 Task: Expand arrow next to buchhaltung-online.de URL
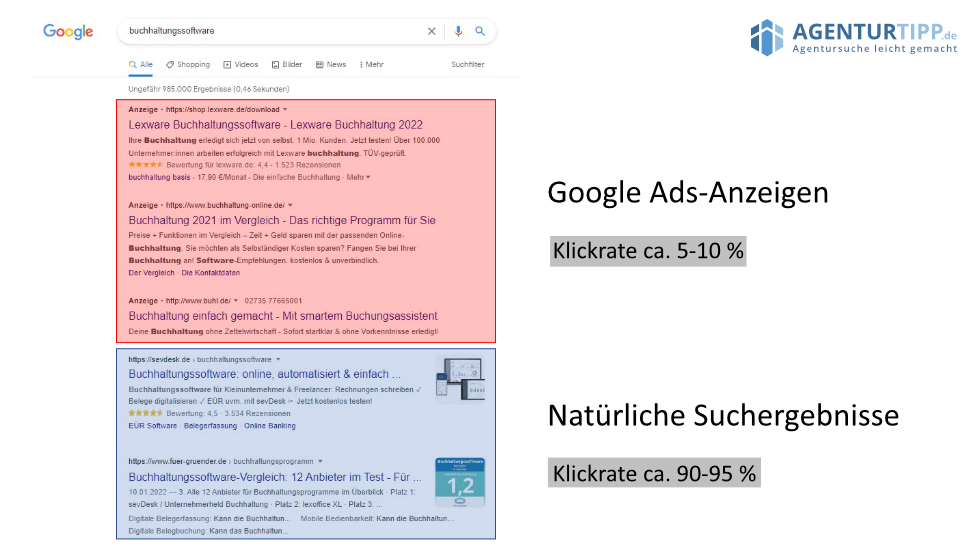[290, 205]
